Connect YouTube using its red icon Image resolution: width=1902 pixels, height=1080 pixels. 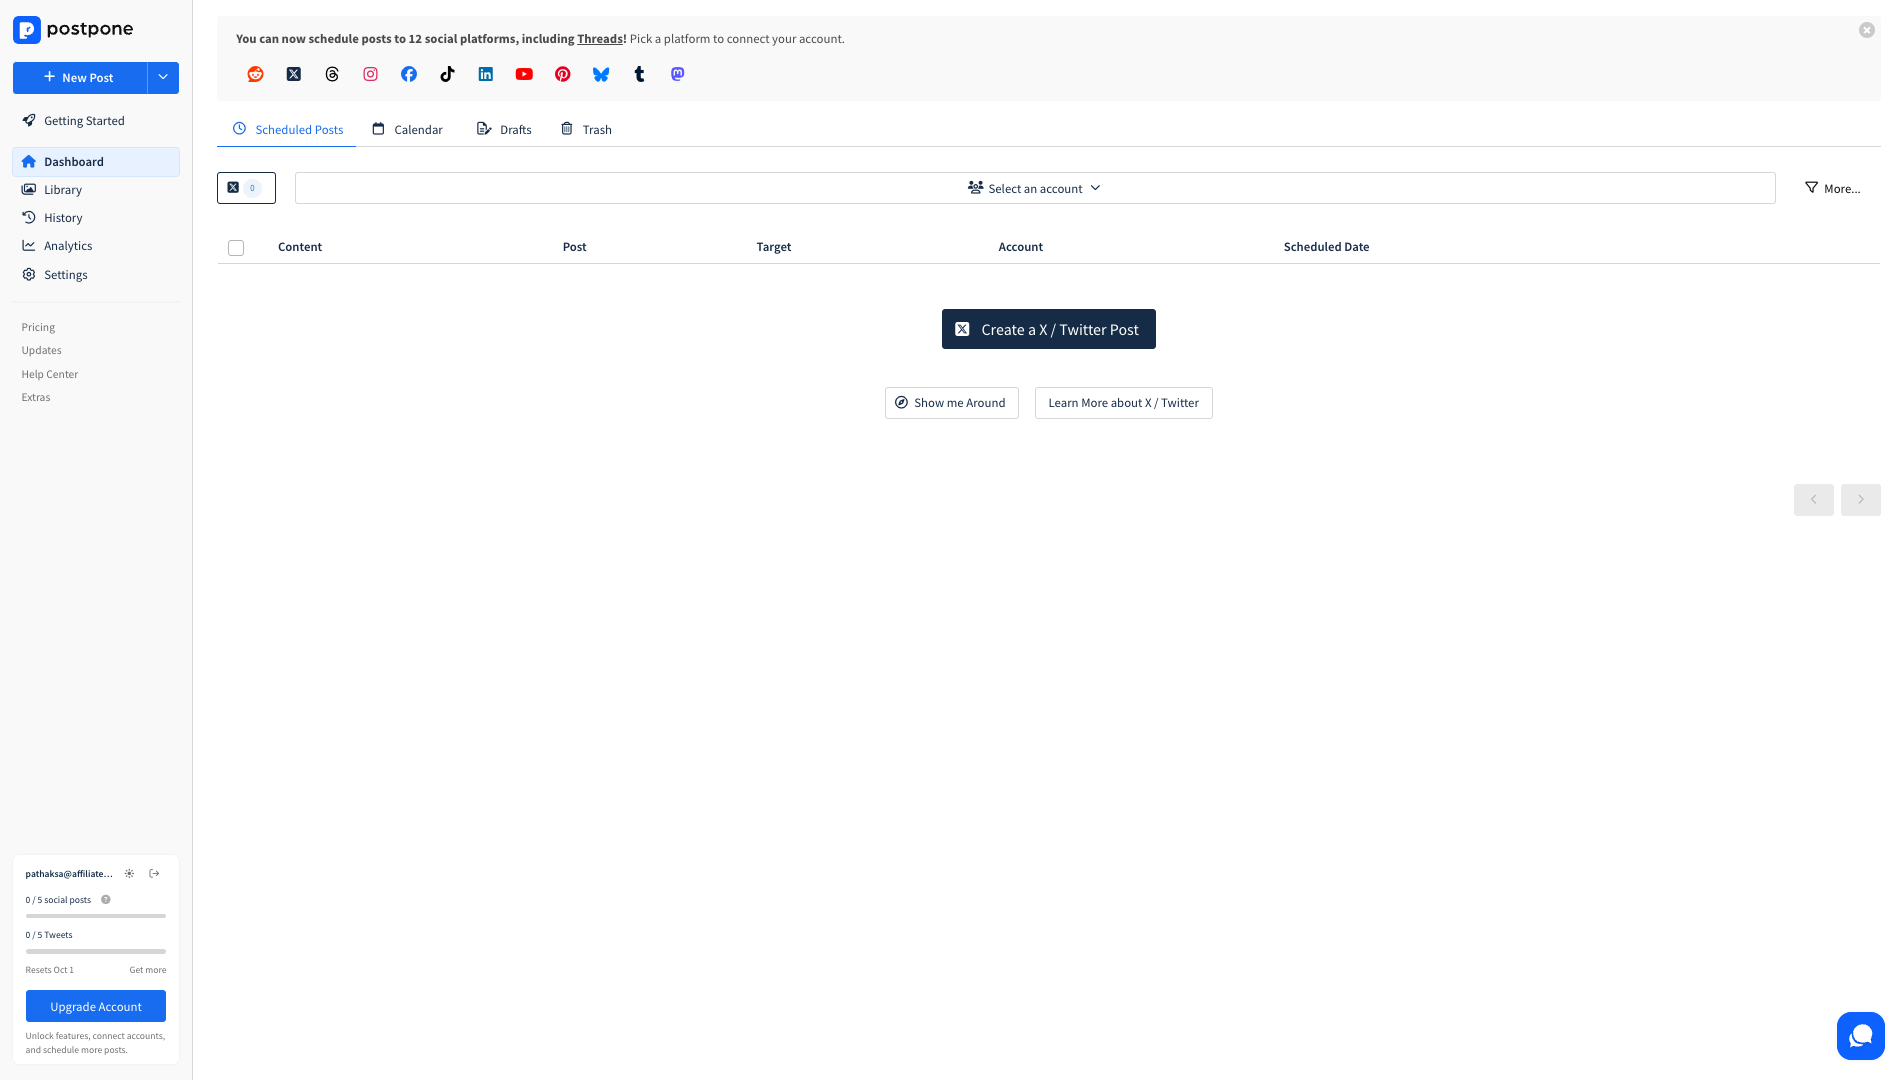click(524, 74)
